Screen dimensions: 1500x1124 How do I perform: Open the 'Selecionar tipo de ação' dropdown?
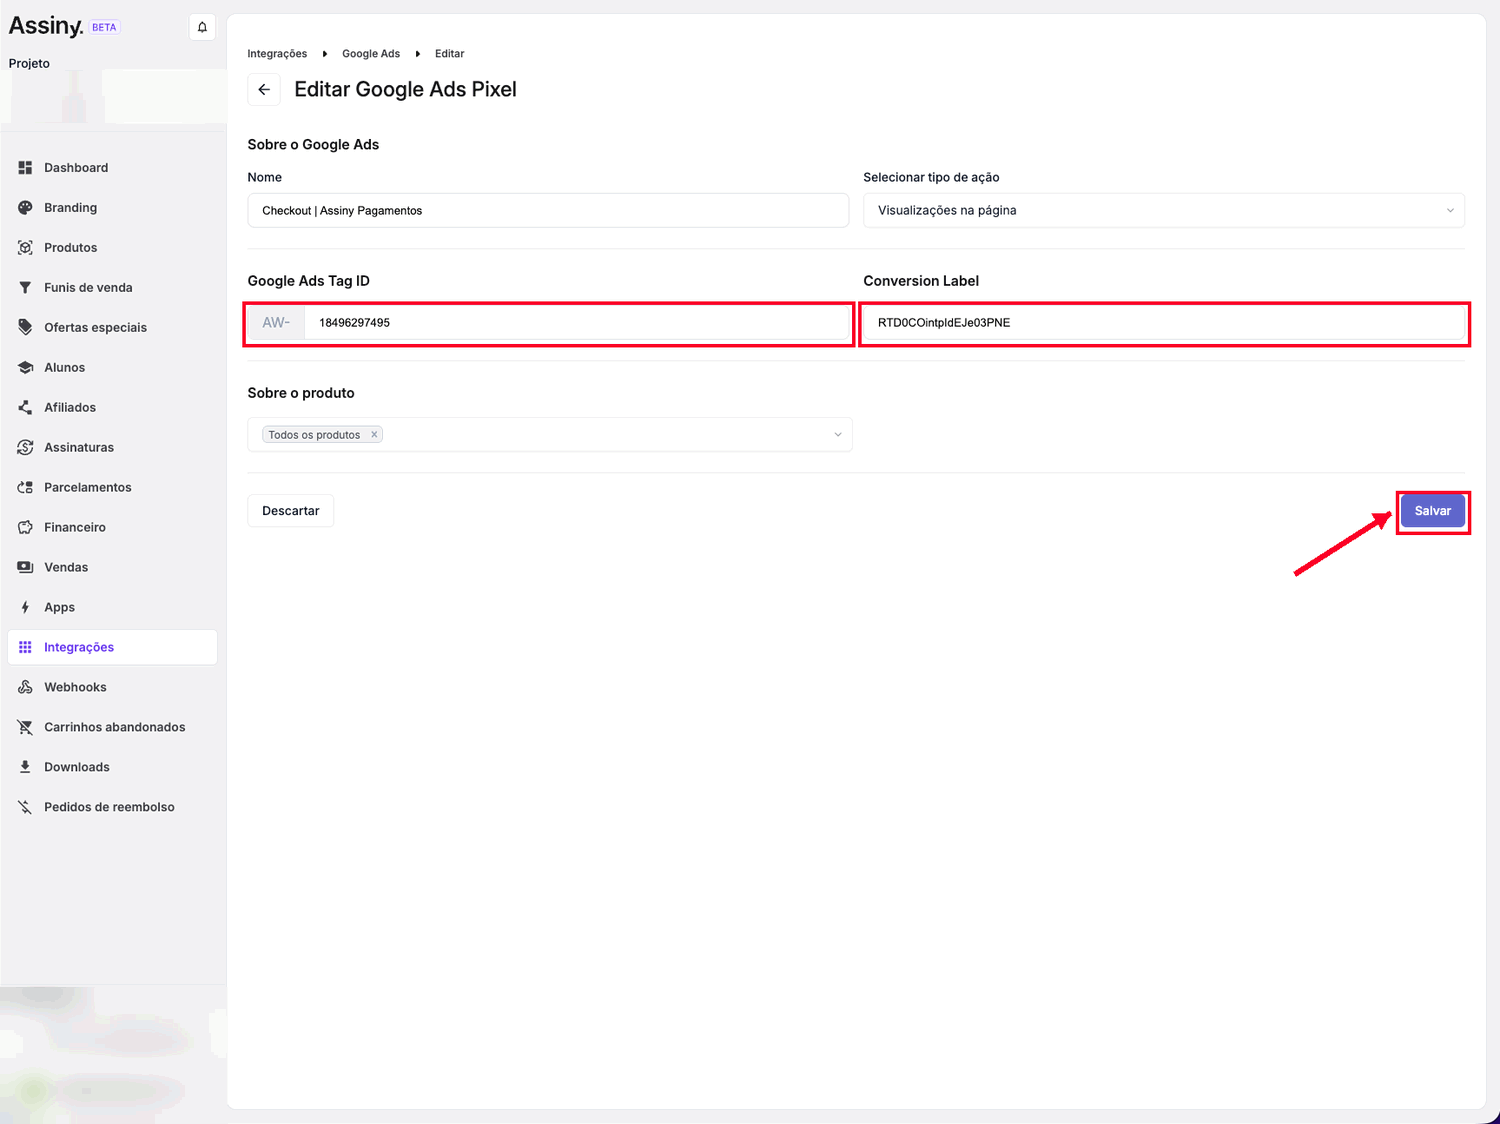1164,211
